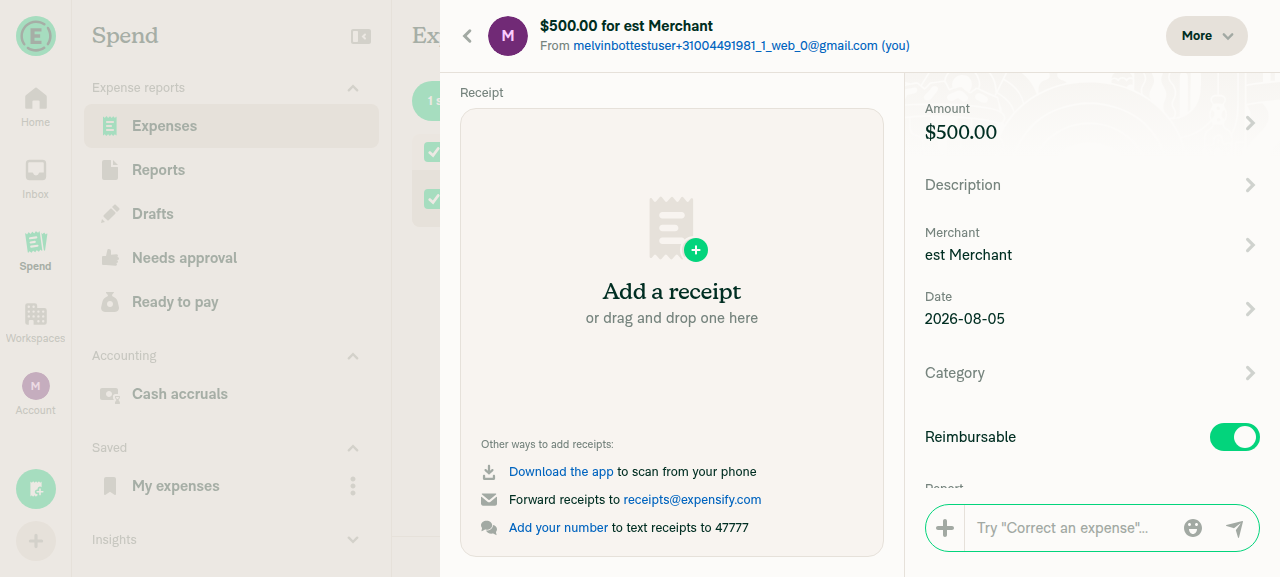
Task: Click the back arrow in expense header
Action: (x=467, y=36)
